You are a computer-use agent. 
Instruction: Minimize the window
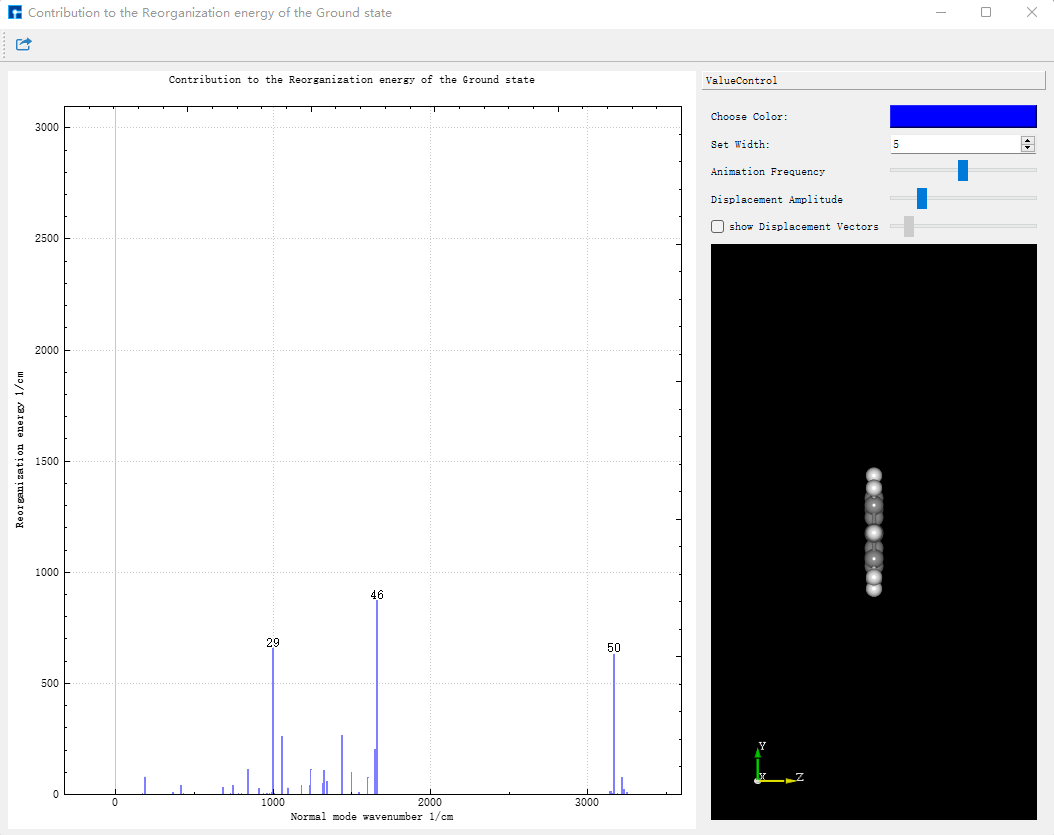click(x=940, y=12)
